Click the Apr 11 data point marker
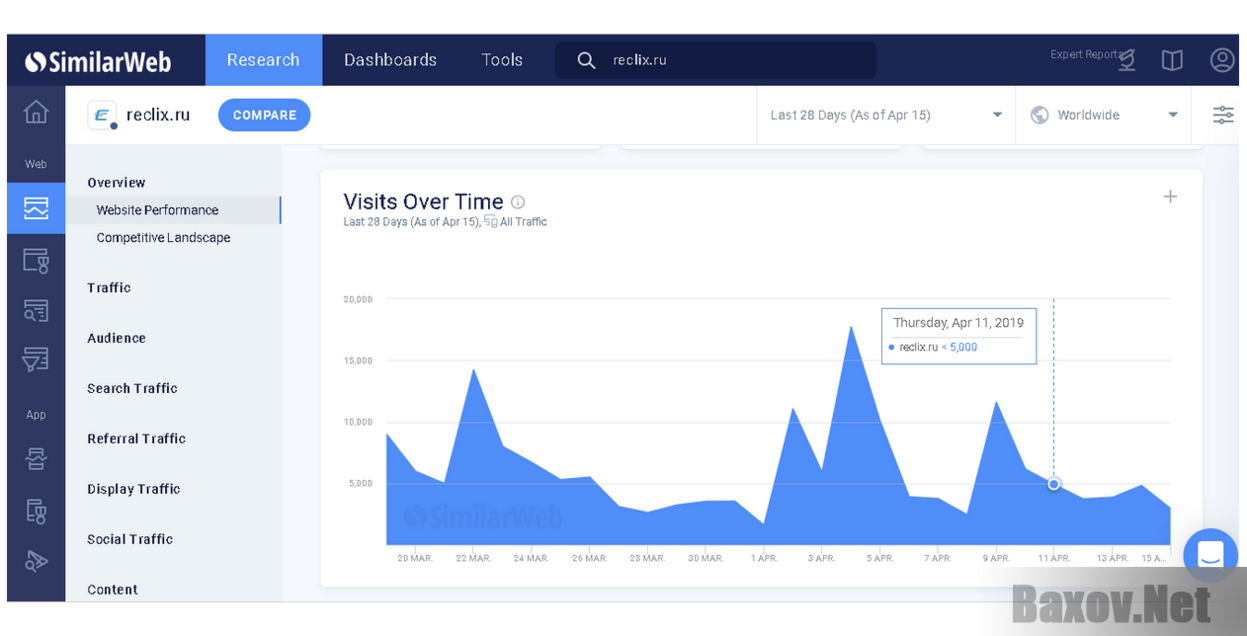 pos(1053,484)
